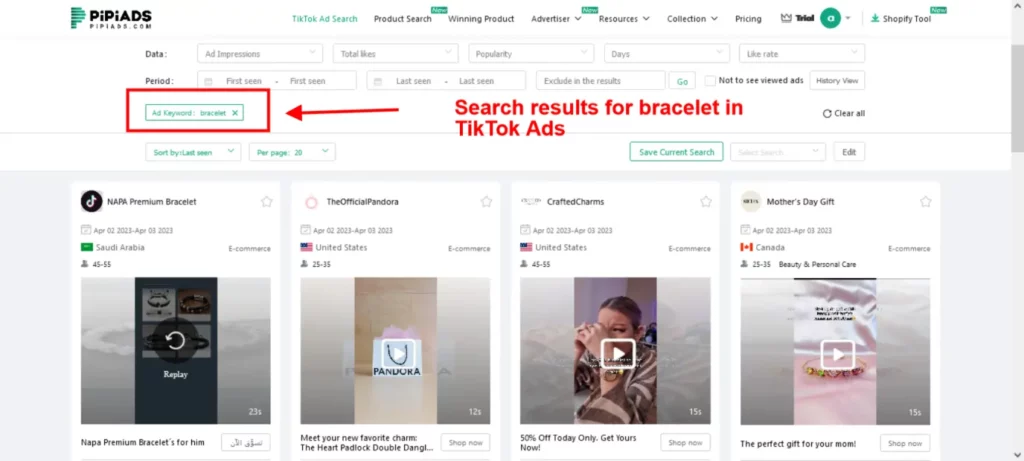Open the Sort by Last seen dropdown
This screenshot has height=461, width=1024.
[x=193, y=152]
